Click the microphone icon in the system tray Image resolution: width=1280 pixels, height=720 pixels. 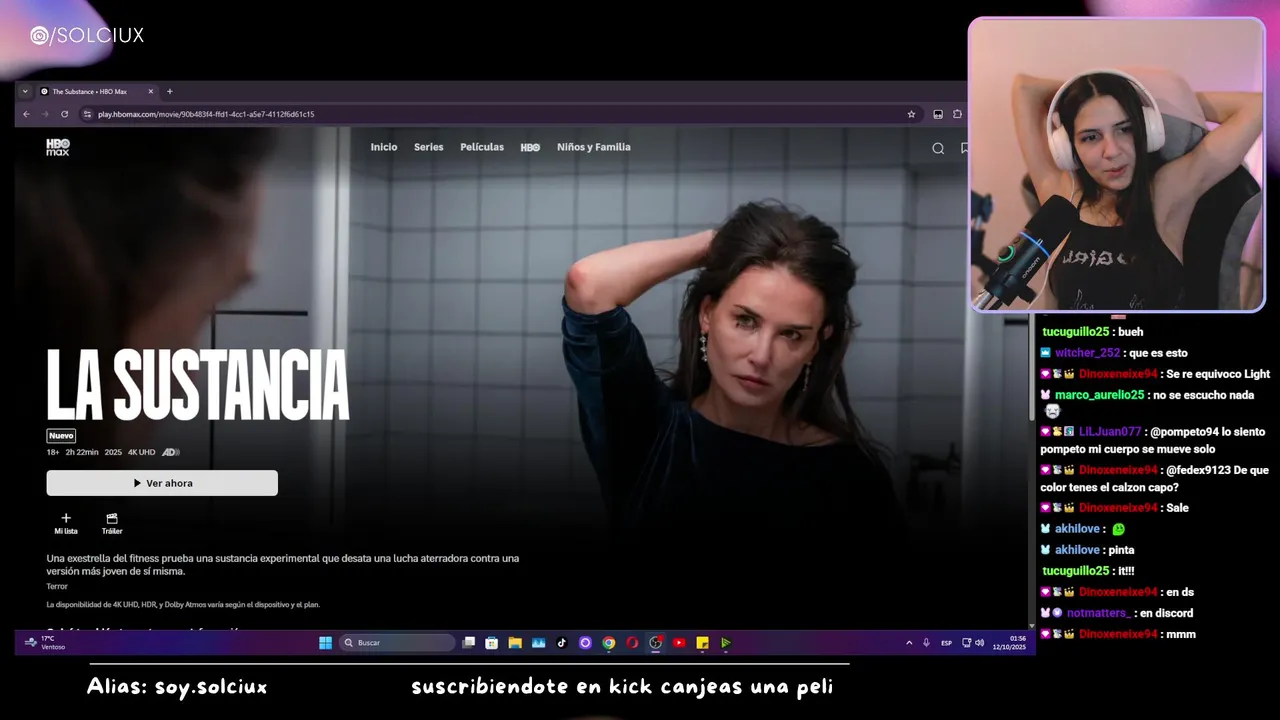(926, 643)
